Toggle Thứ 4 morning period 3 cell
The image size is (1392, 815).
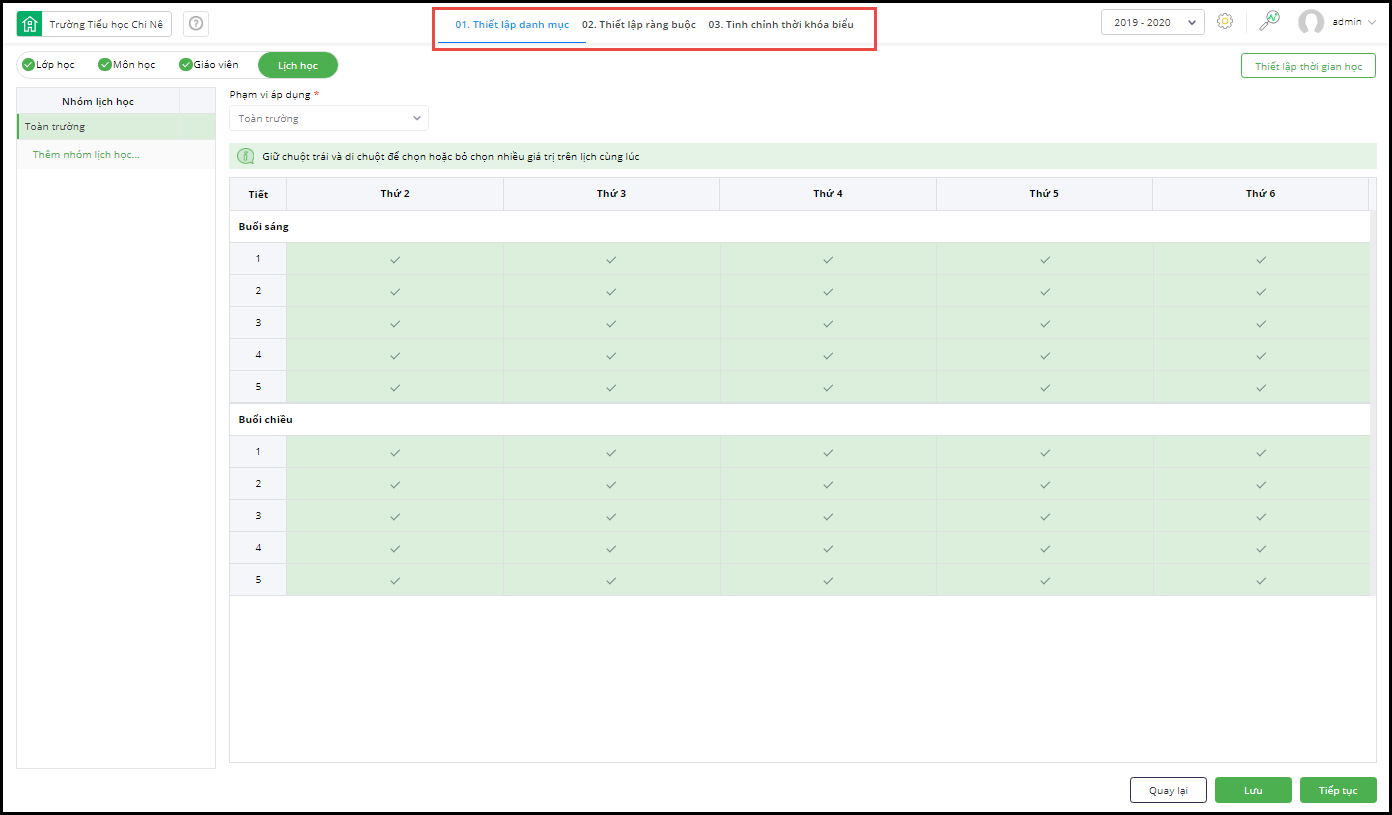828,323
